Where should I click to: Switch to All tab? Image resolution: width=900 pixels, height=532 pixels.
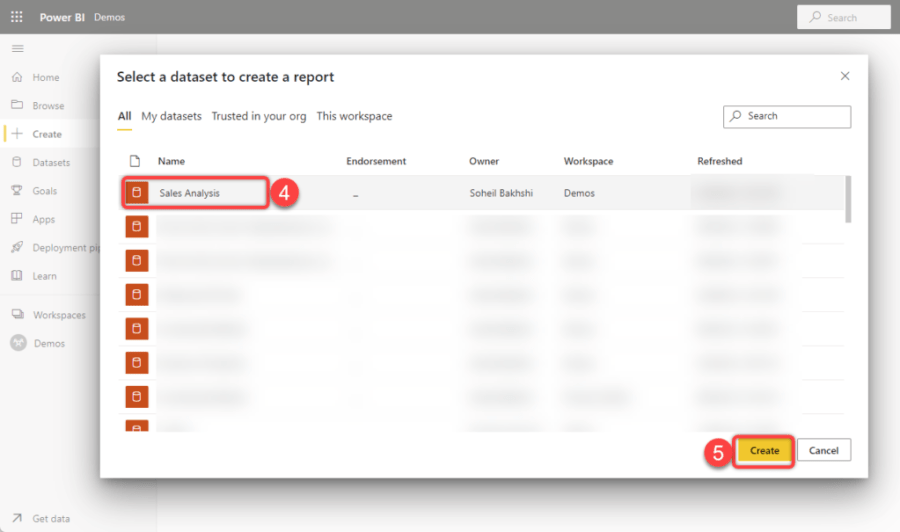click(x=125, y=116)
